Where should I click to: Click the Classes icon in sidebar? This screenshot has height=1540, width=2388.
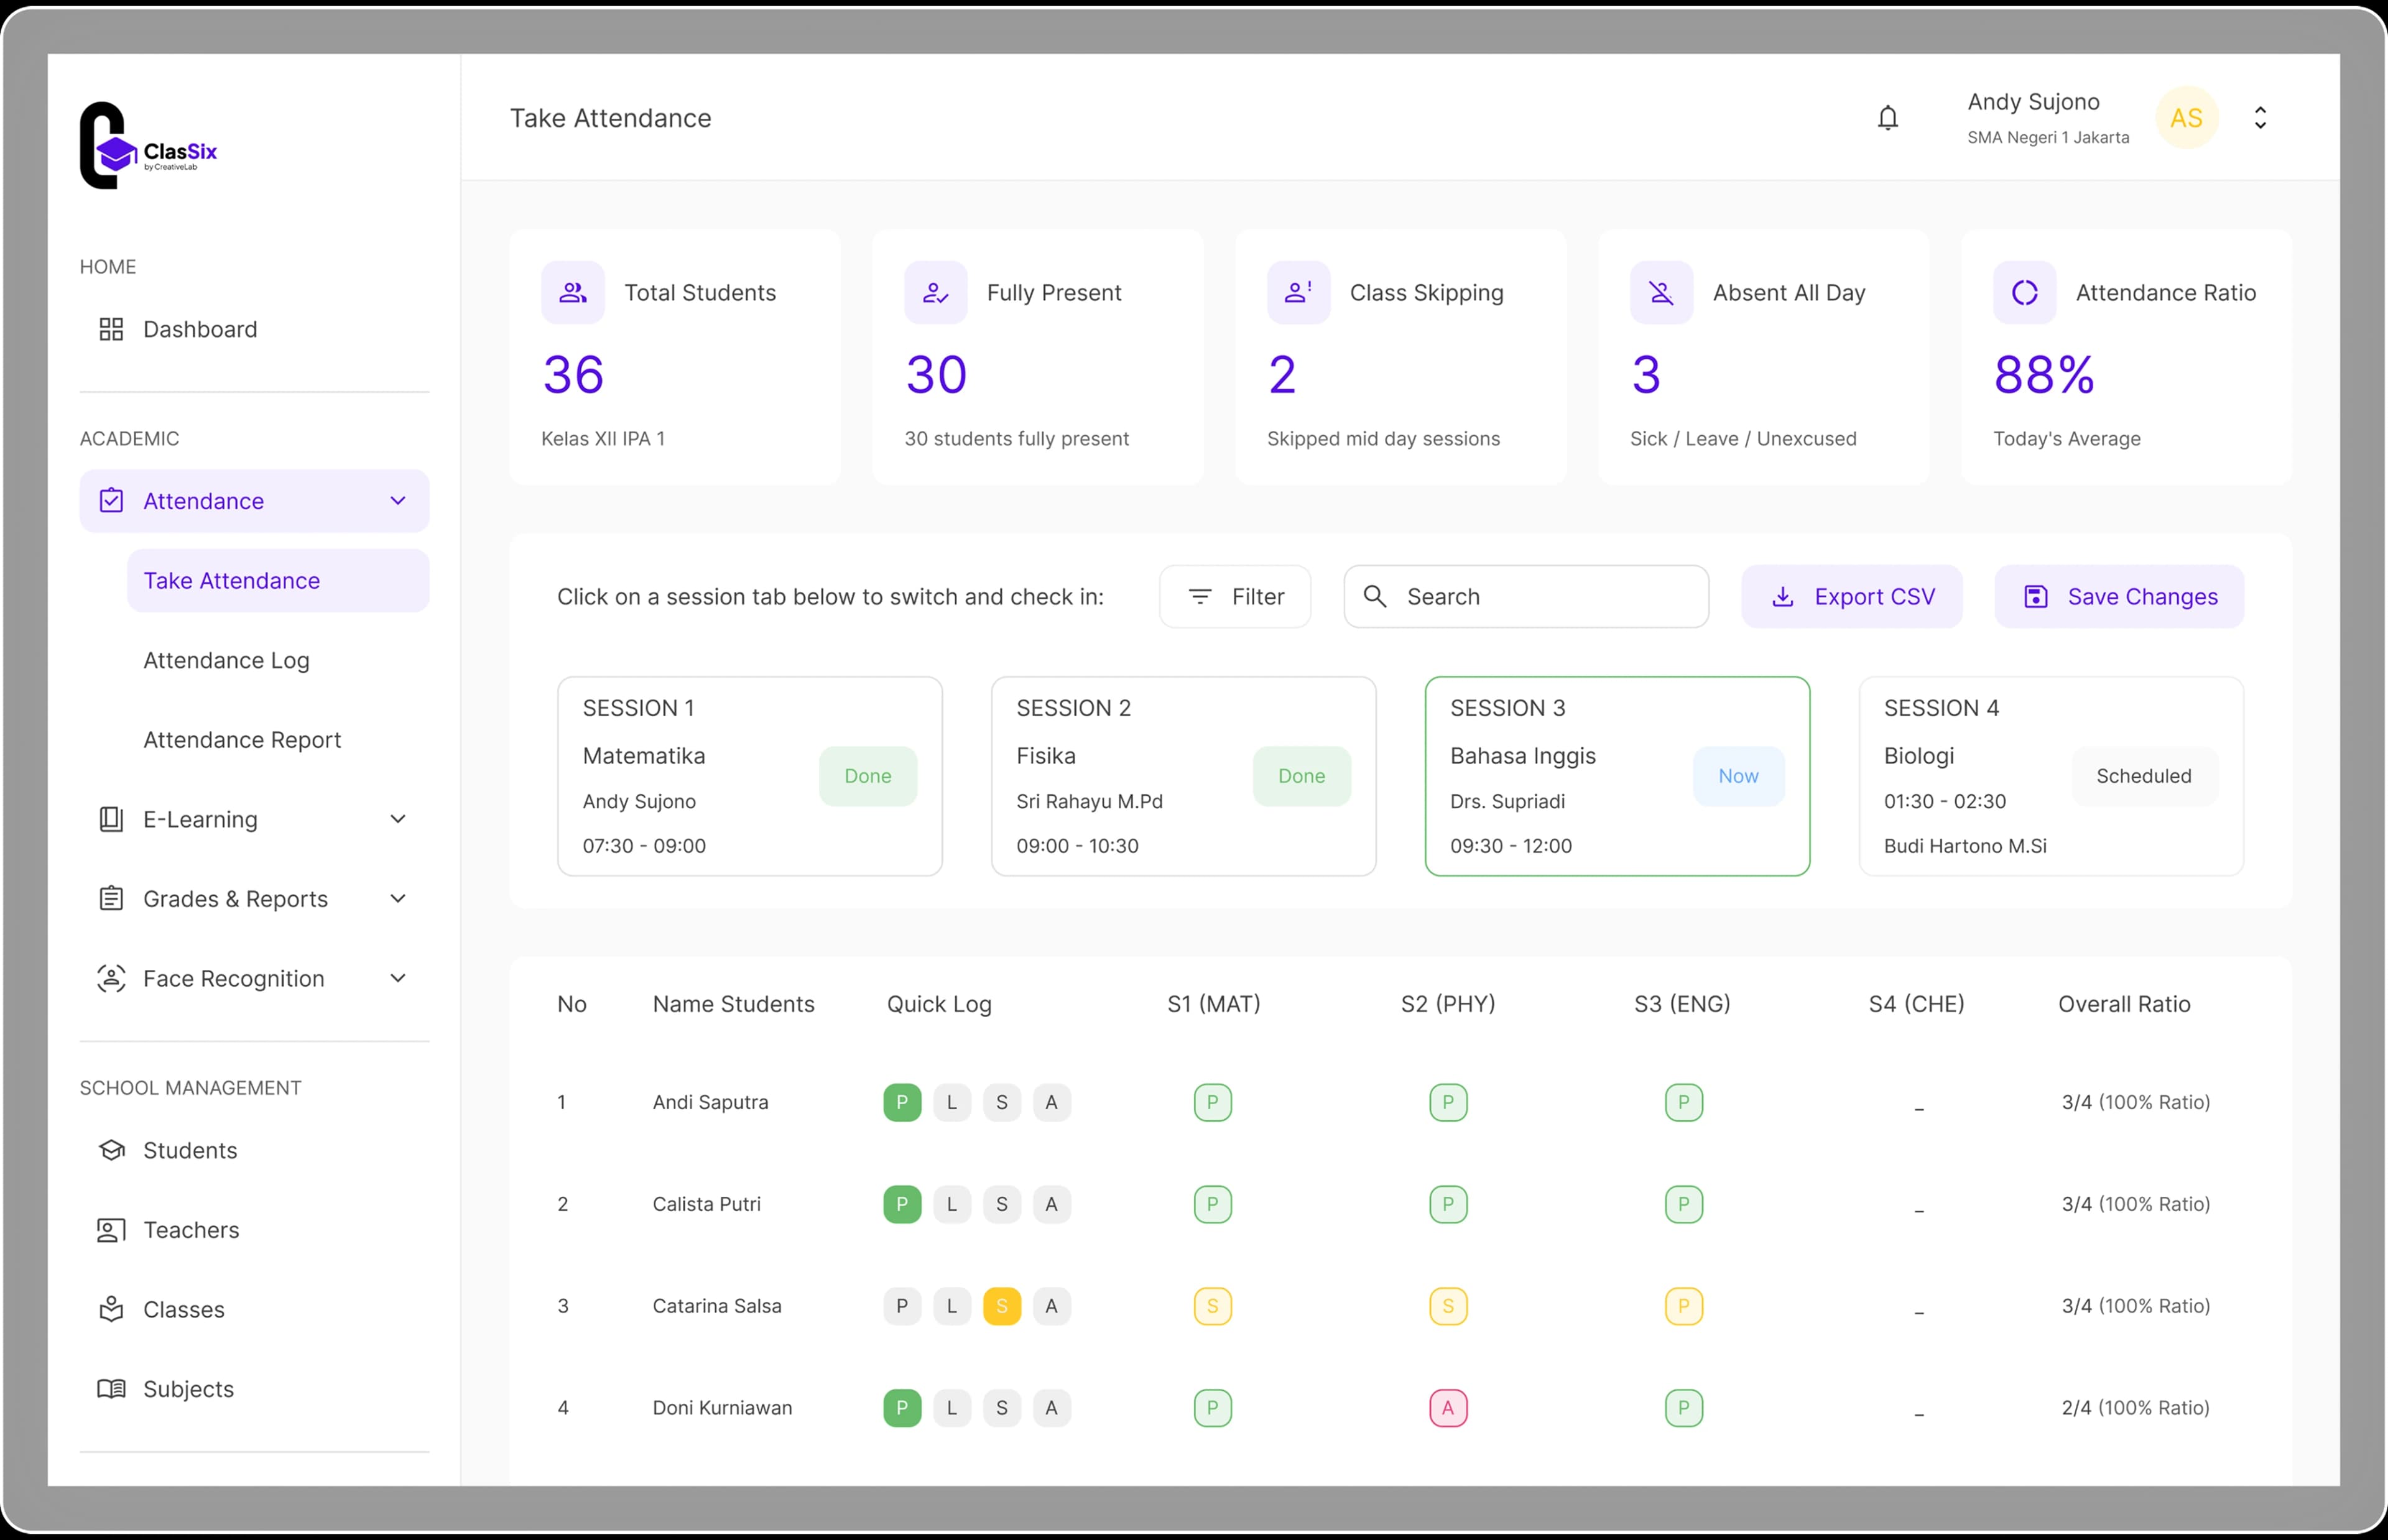point(111,1309)
